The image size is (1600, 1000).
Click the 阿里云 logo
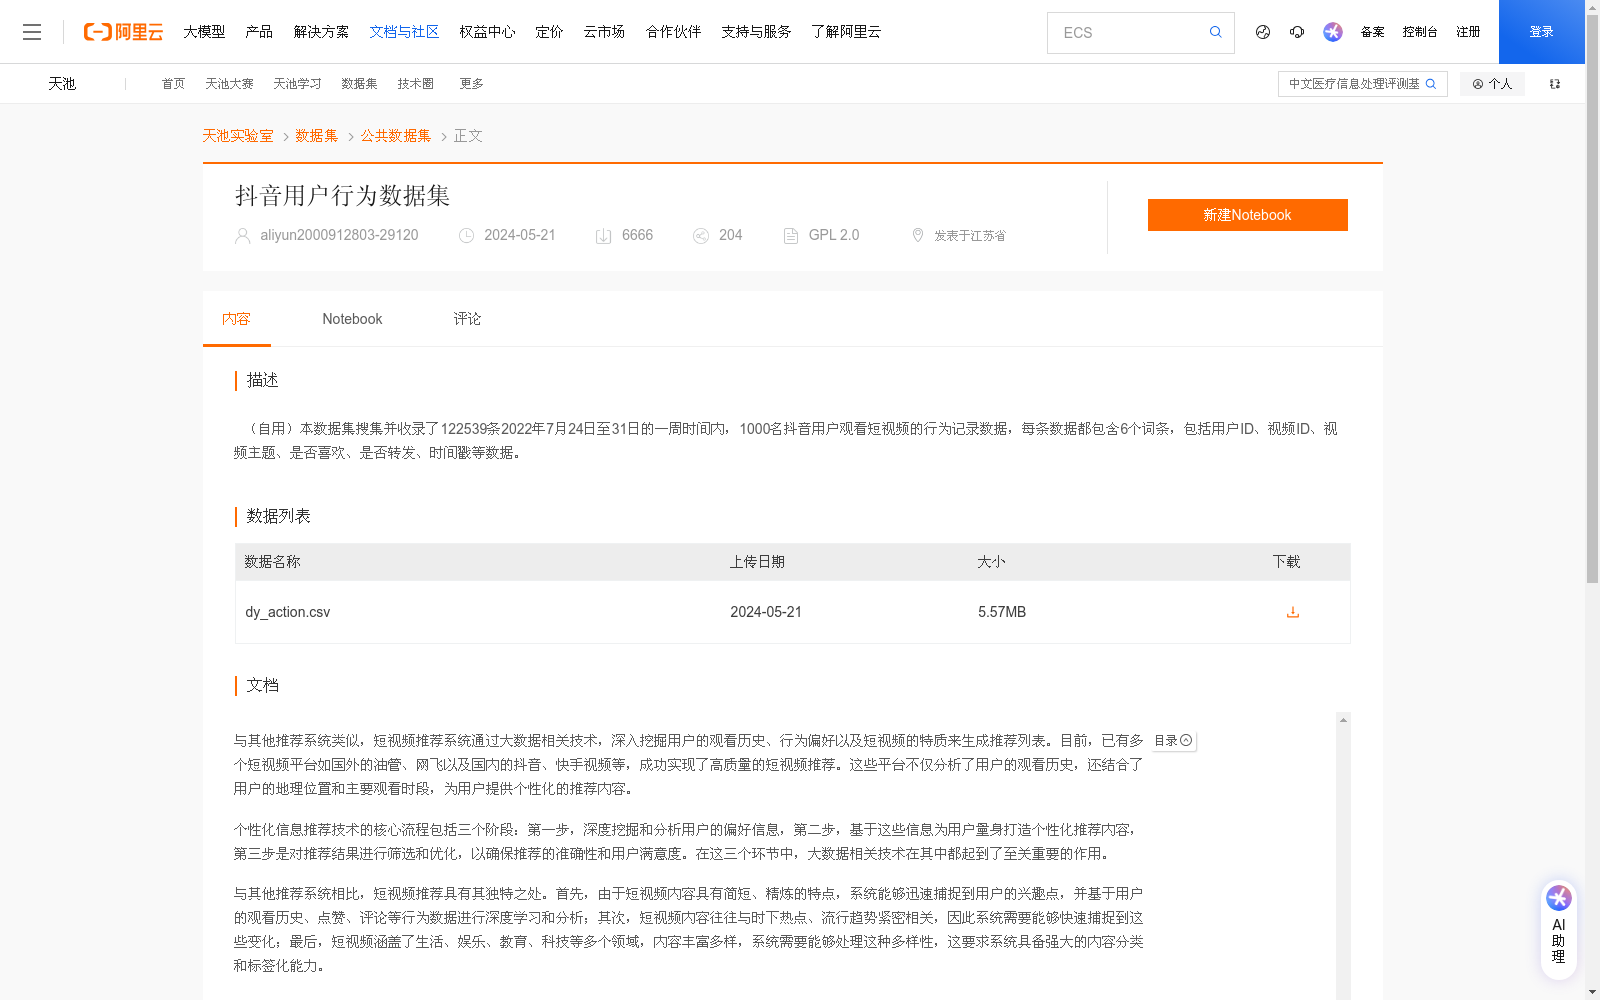[x=122, y=31]
